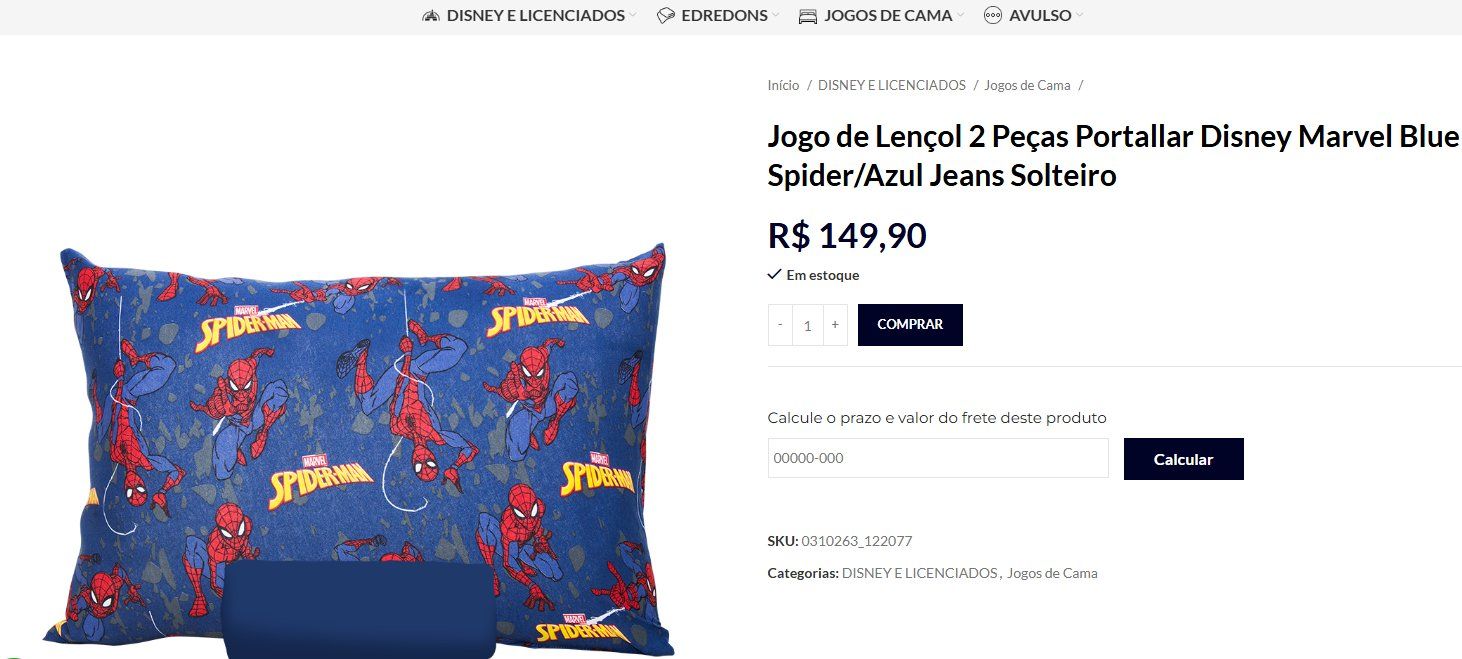Viewport: 1462px width, 659px height.
Task: Focus the CEP postal code input field
Action: 938,458
